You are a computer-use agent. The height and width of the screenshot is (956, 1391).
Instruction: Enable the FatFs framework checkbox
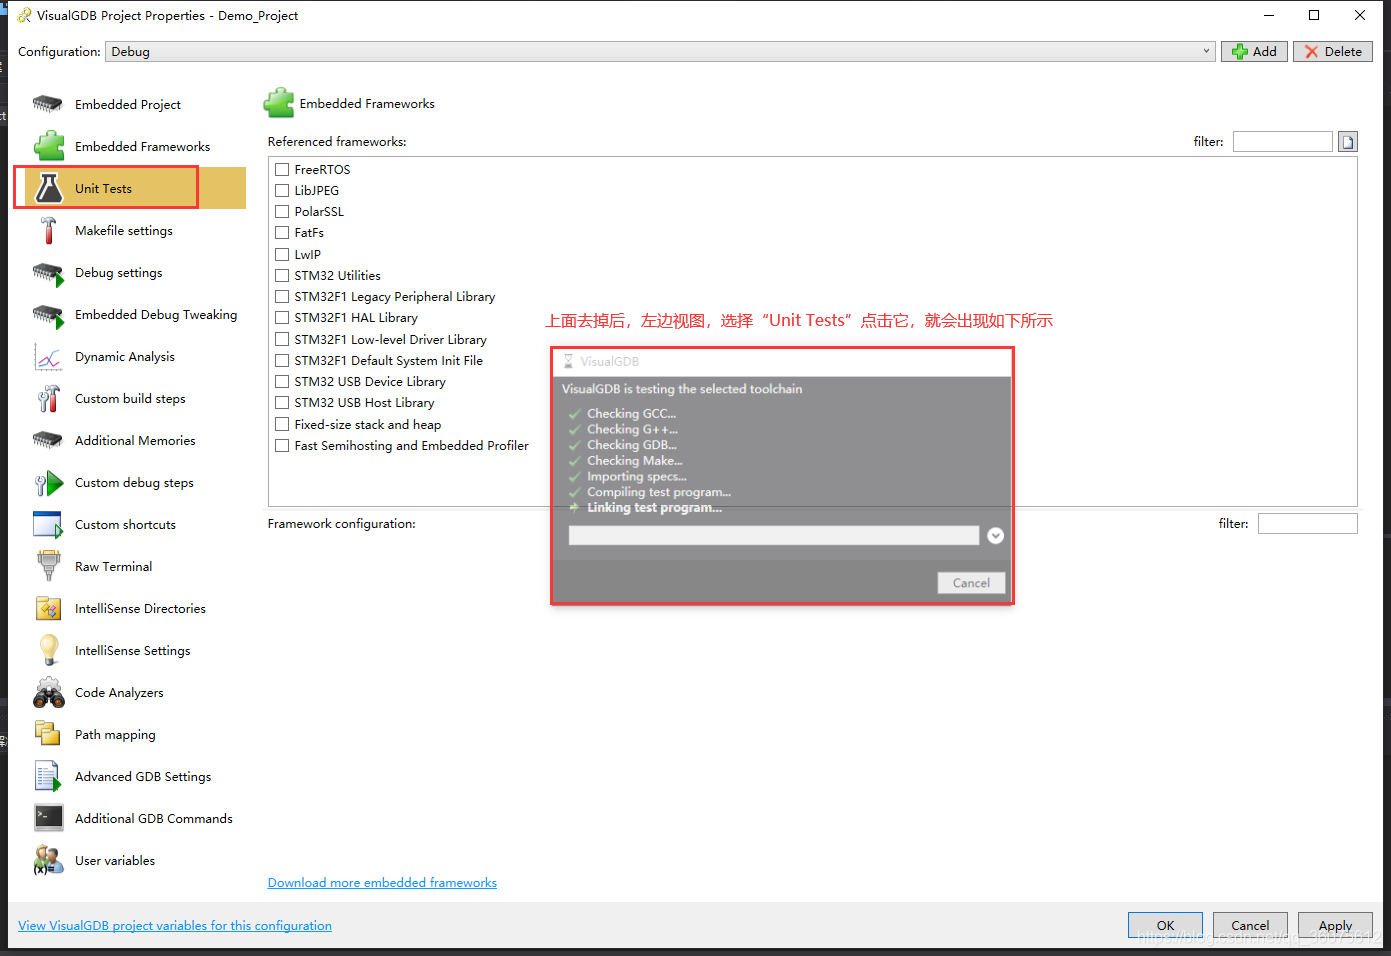point(282,233)
